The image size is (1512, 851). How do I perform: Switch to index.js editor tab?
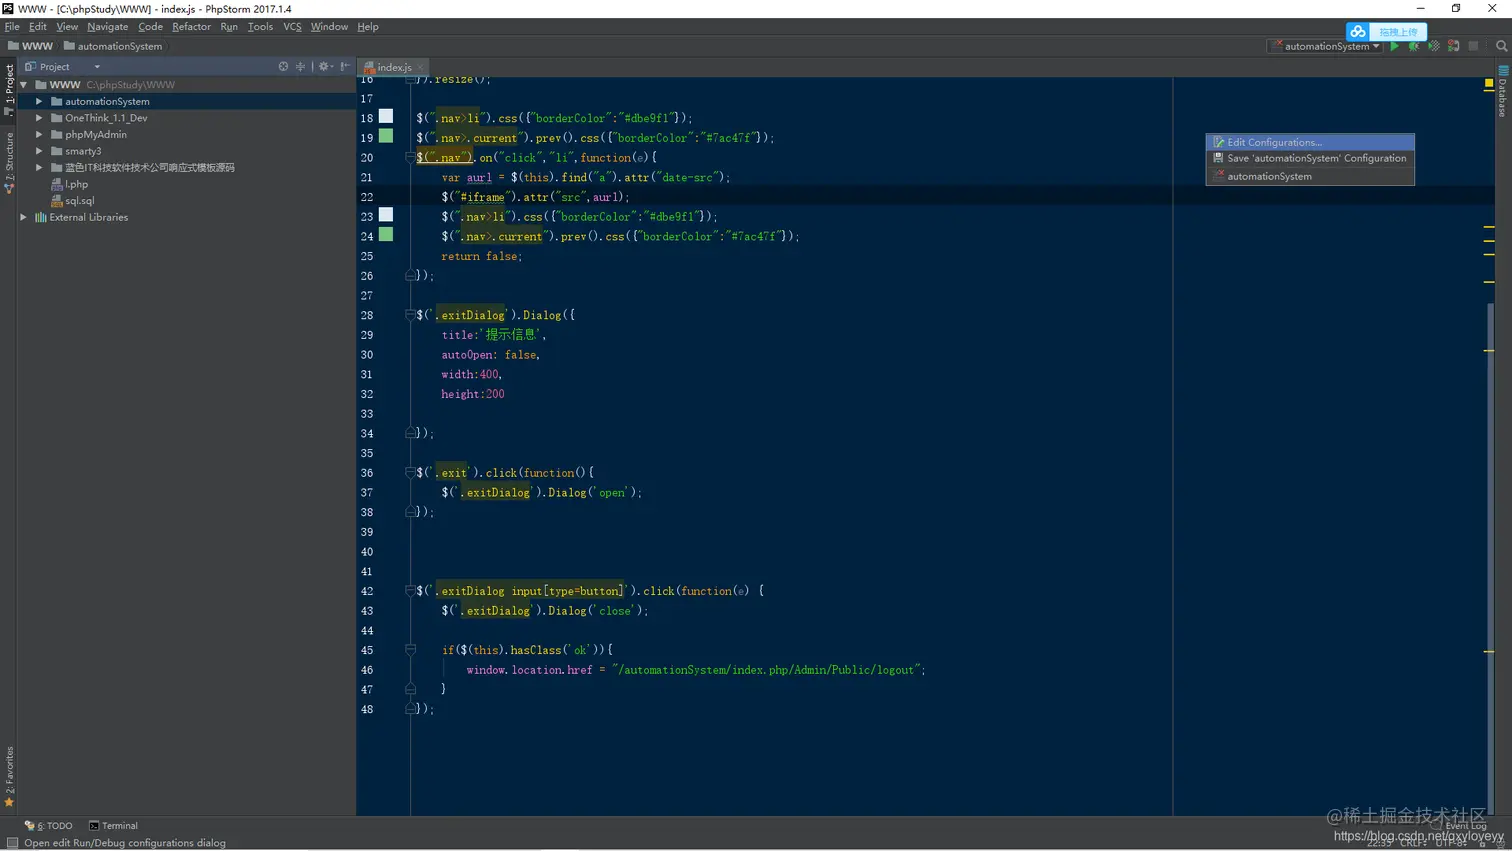pyautogui.click(x=394, y=67)
